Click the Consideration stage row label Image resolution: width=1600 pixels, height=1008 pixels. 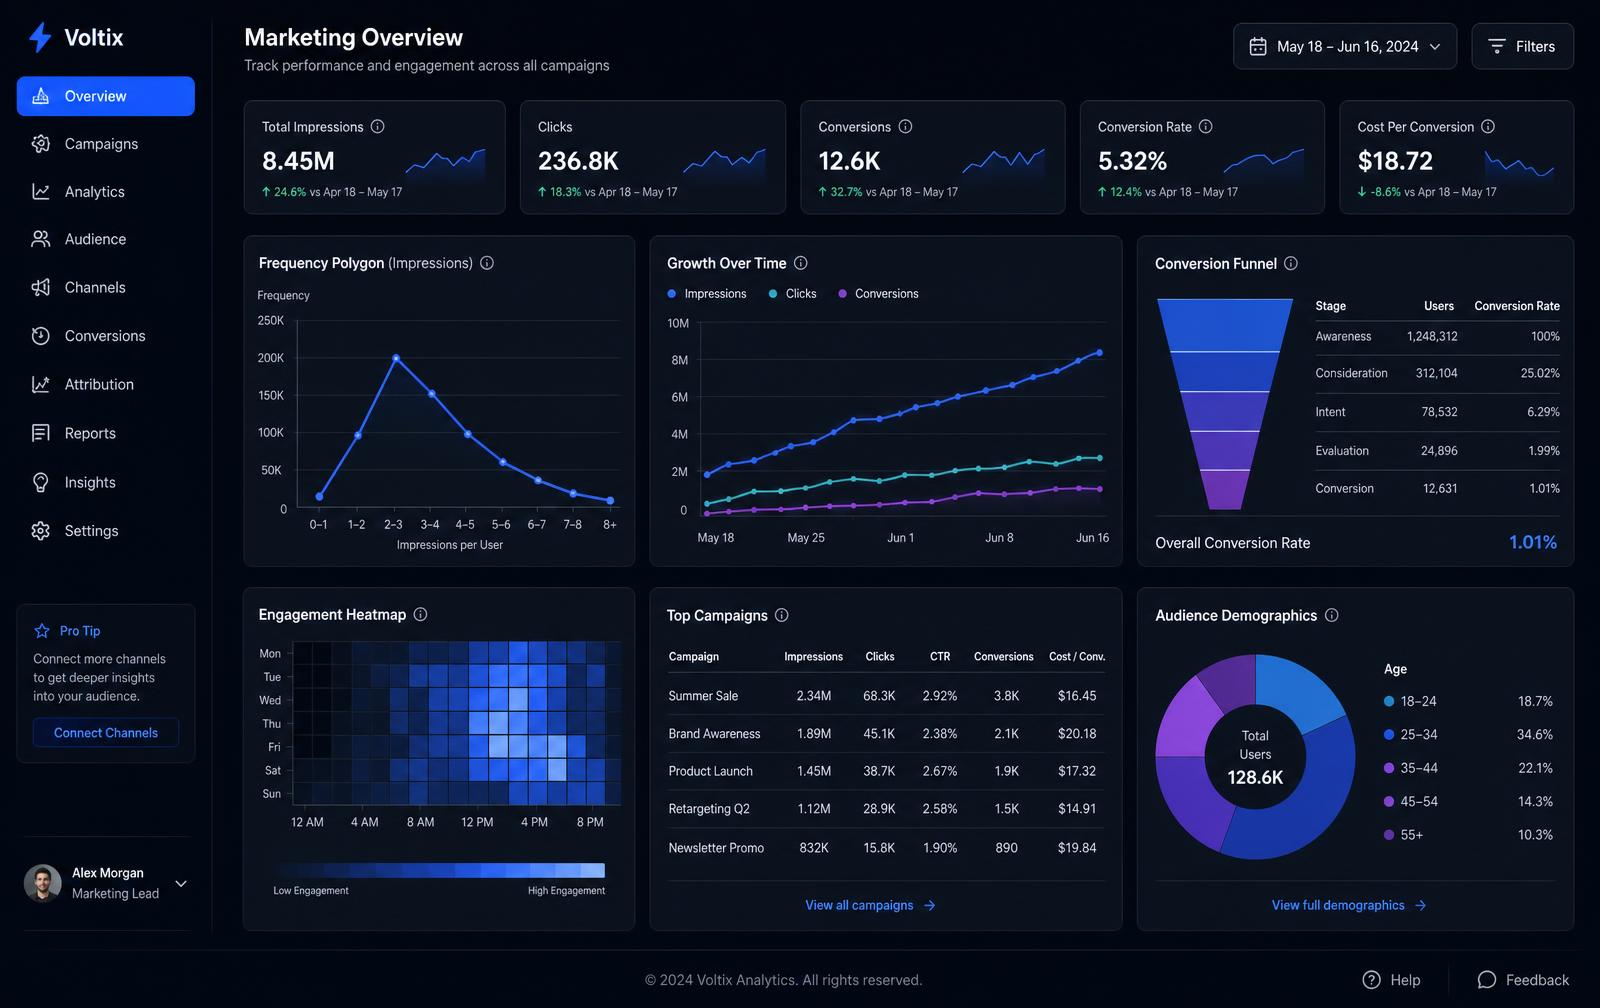pos(1351,373)
